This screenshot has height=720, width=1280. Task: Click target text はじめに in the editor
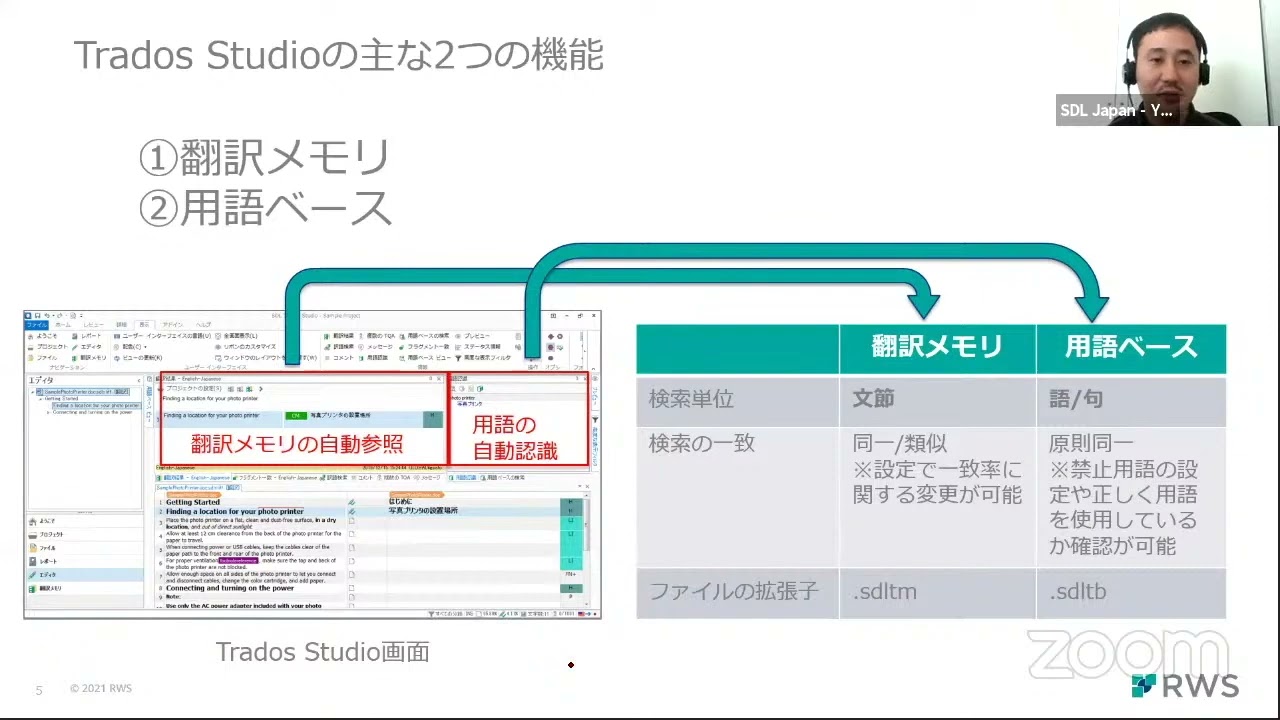click(398, 502)
